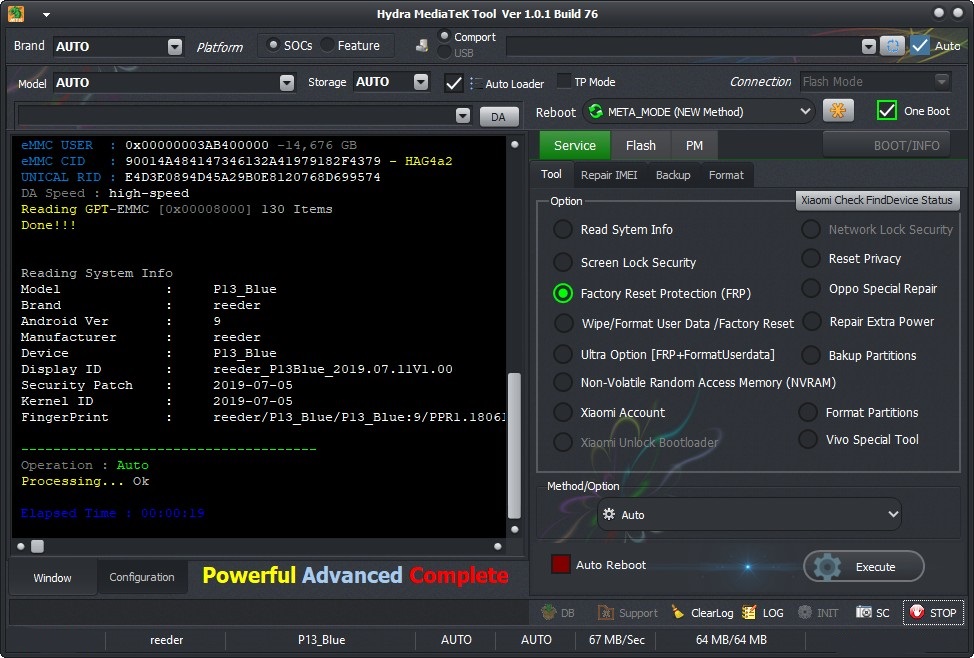Image resolution: width=974 pixels, height=658 pixels.
Task: Toggle the Auto checkbox next to the port list
Action: pyautogui.click(x=920, y=45)
